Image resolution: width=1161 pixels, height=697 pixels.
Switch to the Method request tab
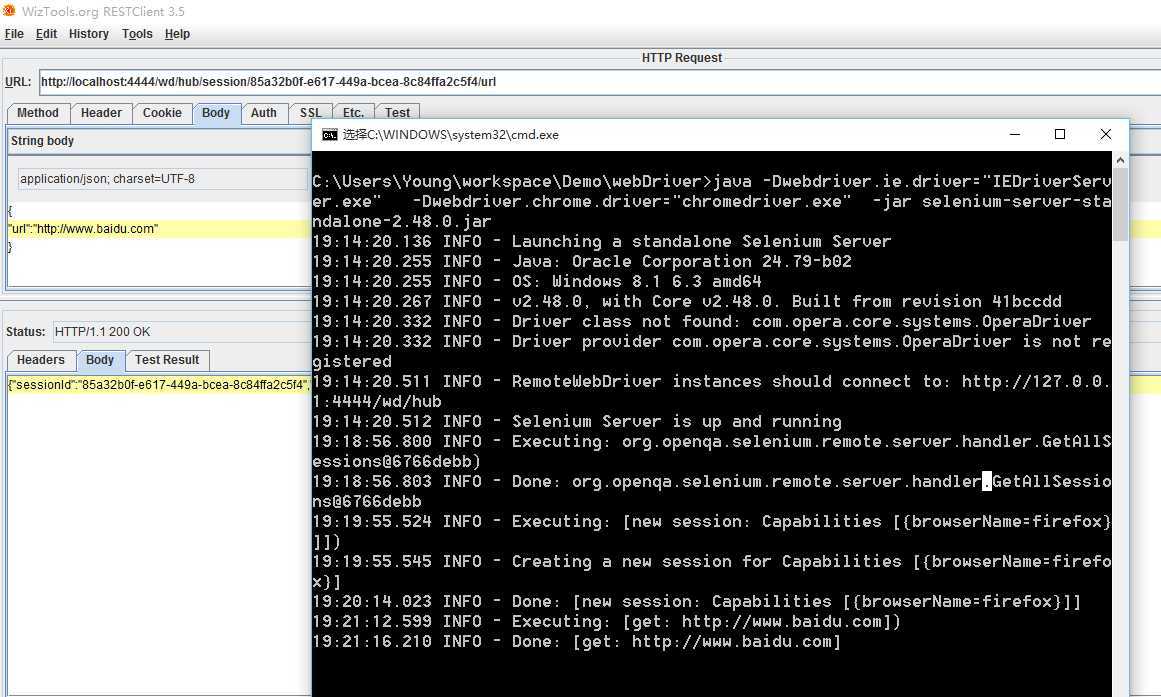pyautogui.click(x=38, y=113)
